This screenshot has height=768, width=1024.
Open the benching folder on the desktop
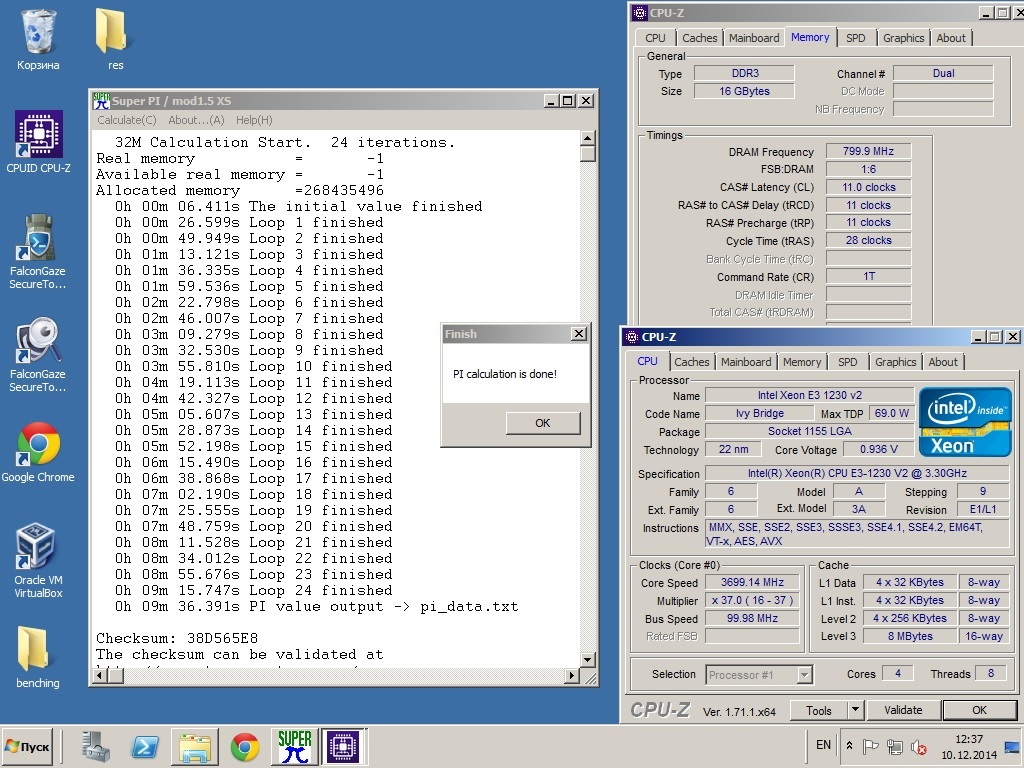[x=38, y=658]
